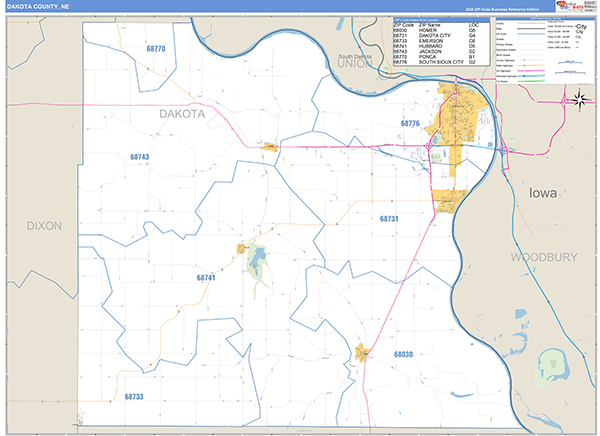Click the ZIP code label 68030
This screenshot has height=436, width=600.
tap(403, 354)
